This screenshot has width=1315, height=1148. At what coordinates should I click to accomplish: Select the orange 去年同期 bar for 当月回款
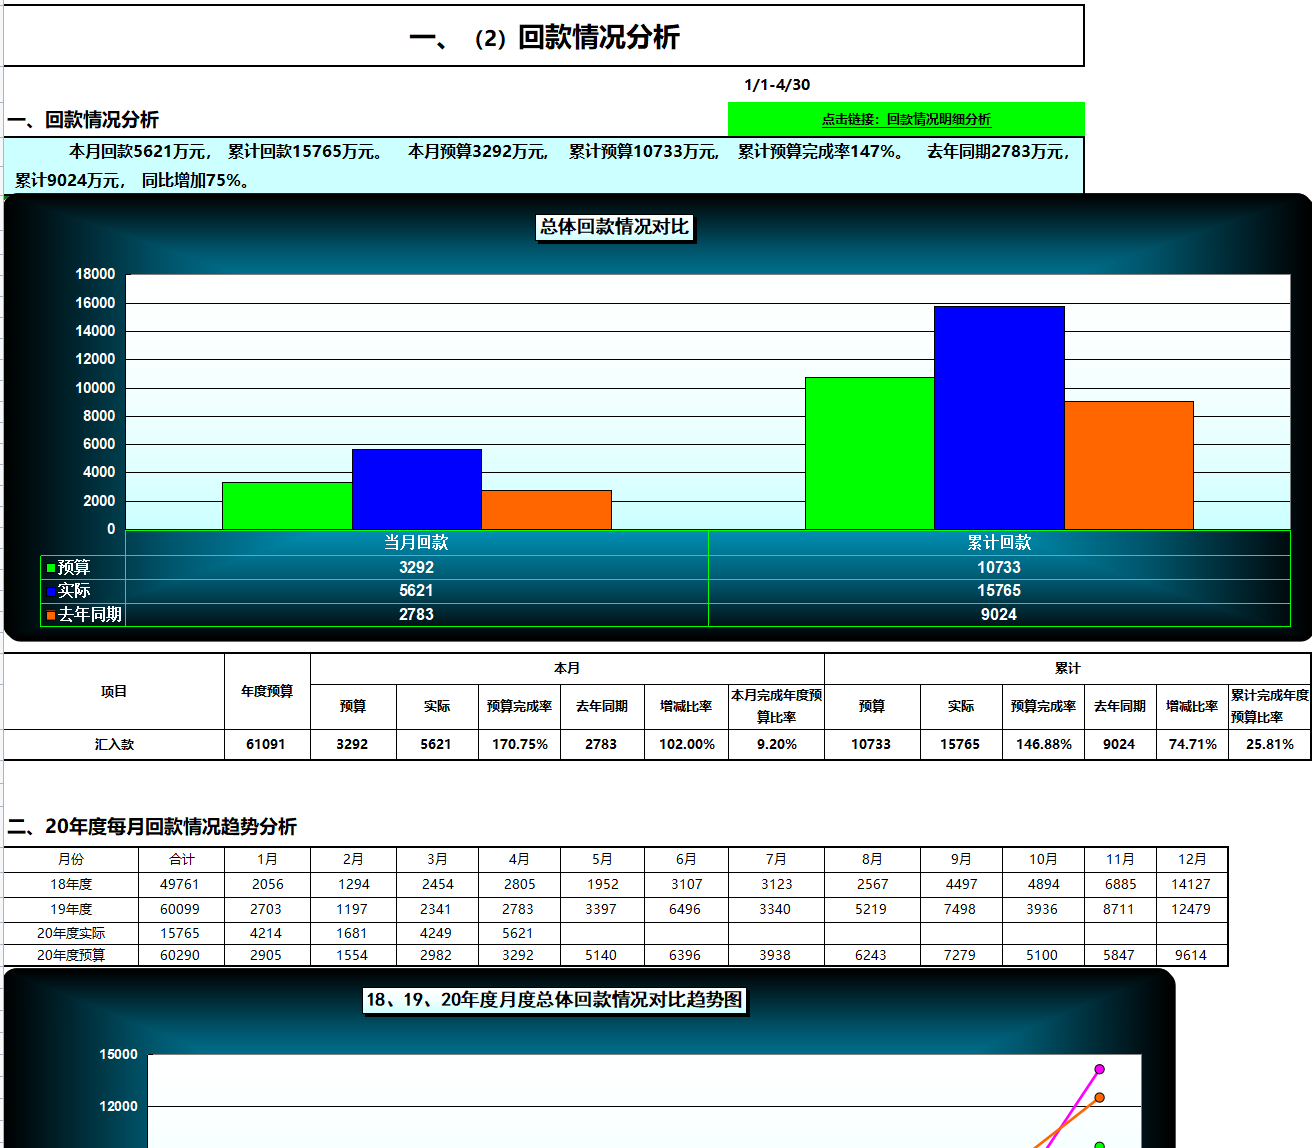547,510
